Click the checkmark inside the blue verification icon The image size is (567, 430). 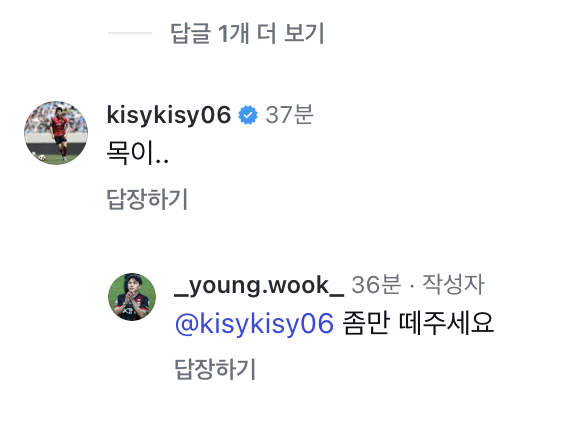248,115
